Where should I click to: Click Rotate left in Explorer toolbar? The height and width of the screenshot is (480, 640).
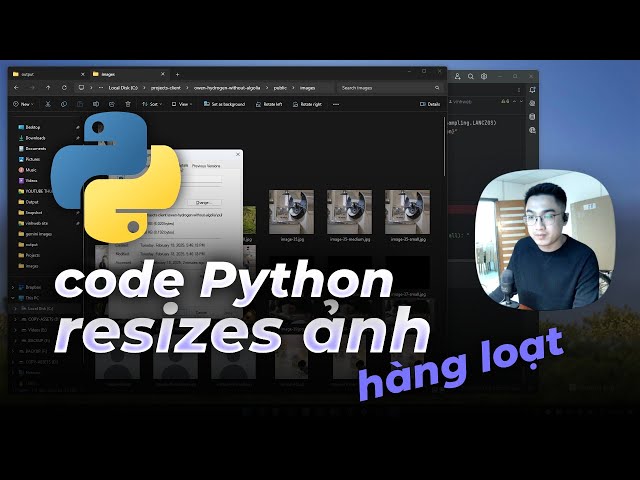(269, 104)
